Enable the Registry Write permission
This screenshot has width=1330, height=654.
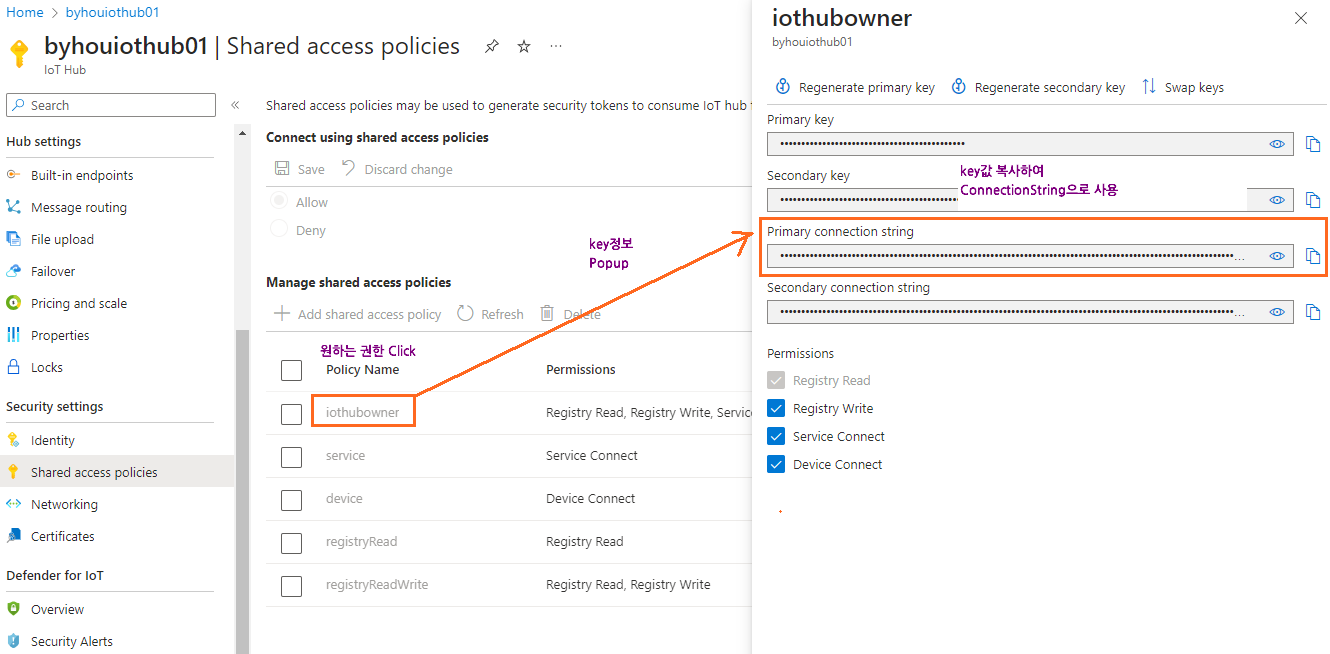[775, 408]
